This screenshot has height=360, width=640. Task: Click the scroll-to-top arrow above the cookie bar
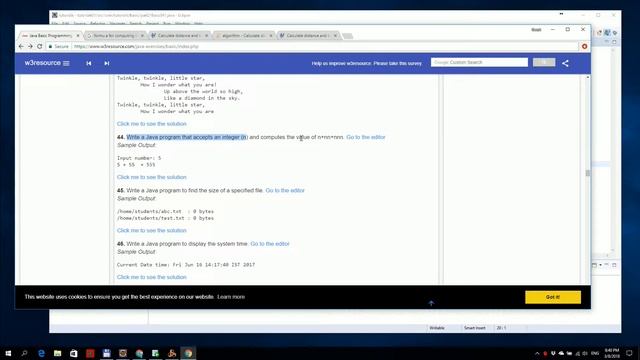(431, 303)
